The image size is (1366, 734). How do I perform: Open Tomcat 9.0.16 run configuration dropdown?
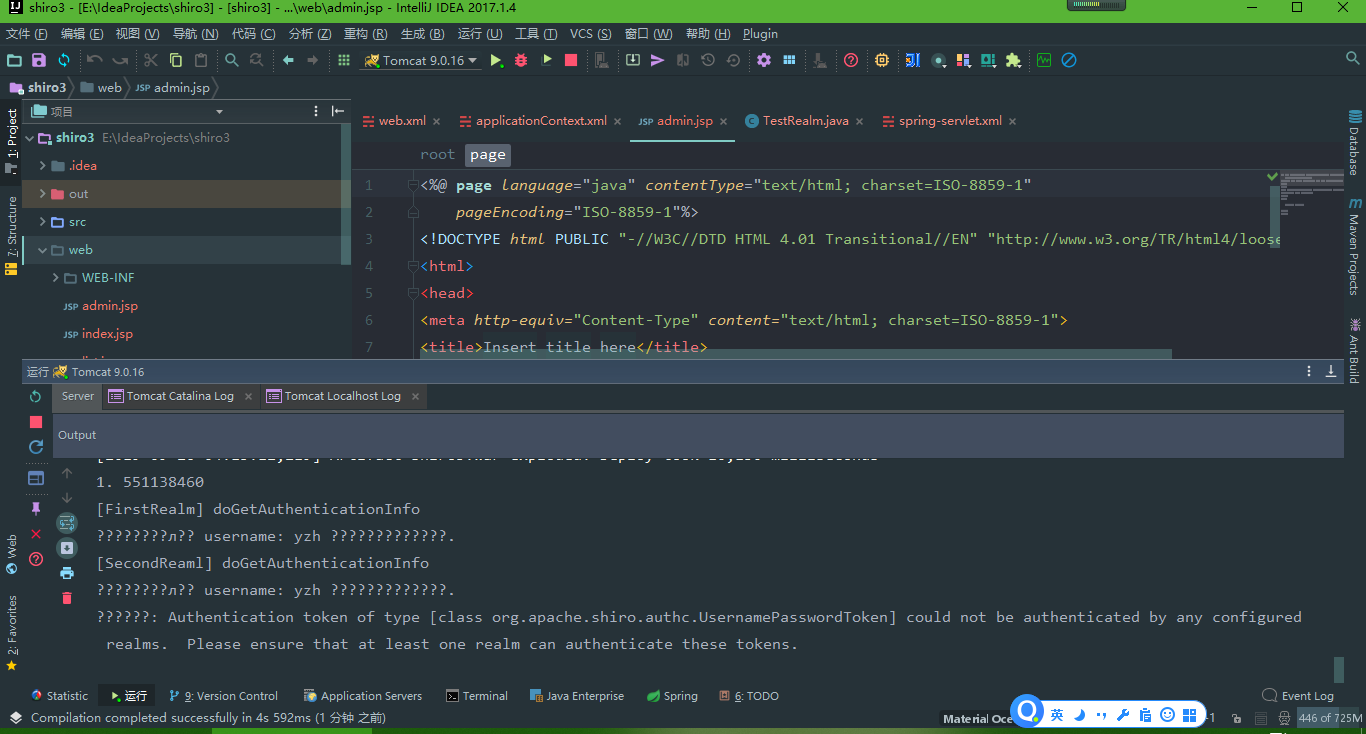pos(421,60)
